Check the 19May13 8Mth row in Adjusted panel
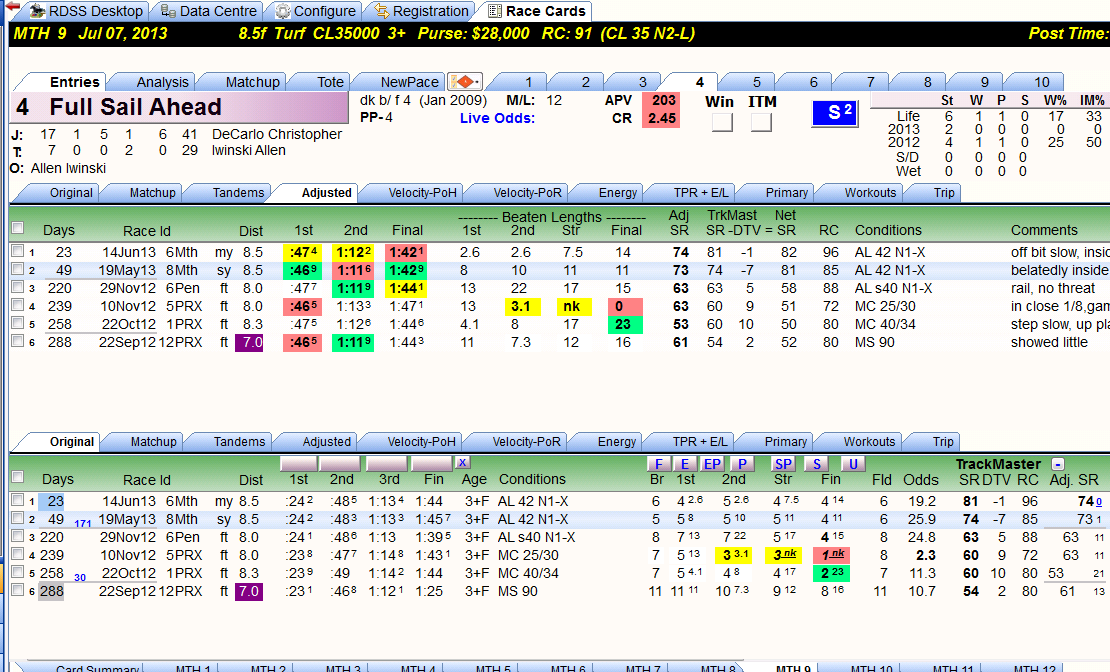1110x672 pixels. pos(18,269)
